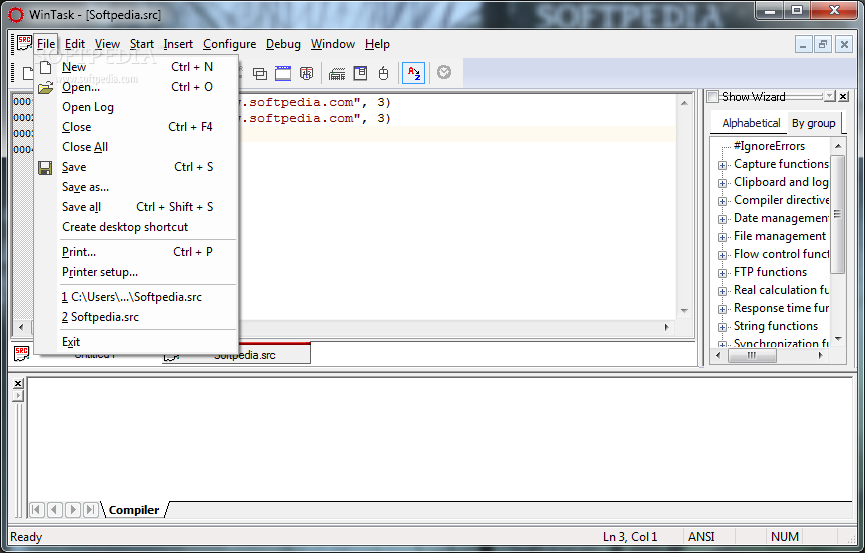865x553 pixels.
Task: Select #IgnoreErrors in the function tree
Action: (x=769, y=146)
